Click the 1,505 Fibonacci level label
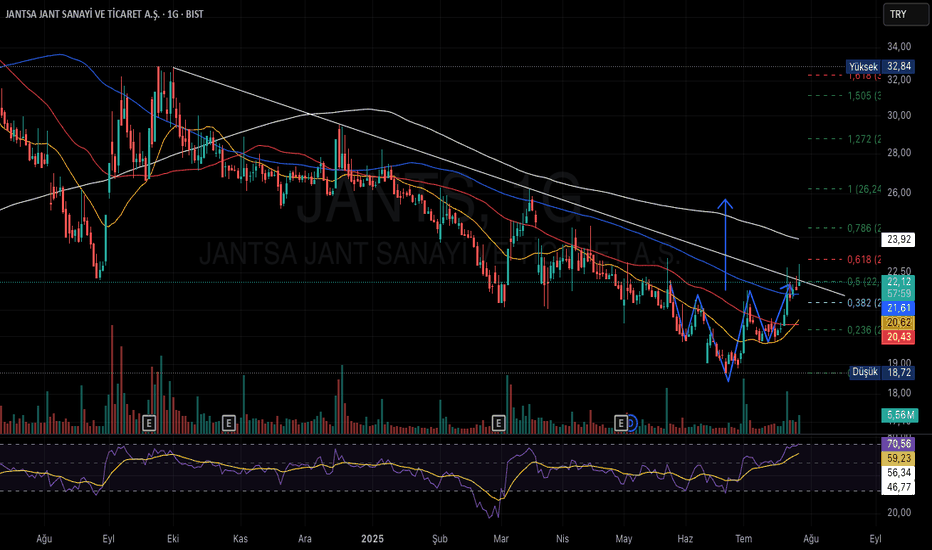The height and width of the screenshot is (550, 932). [864, 95]
